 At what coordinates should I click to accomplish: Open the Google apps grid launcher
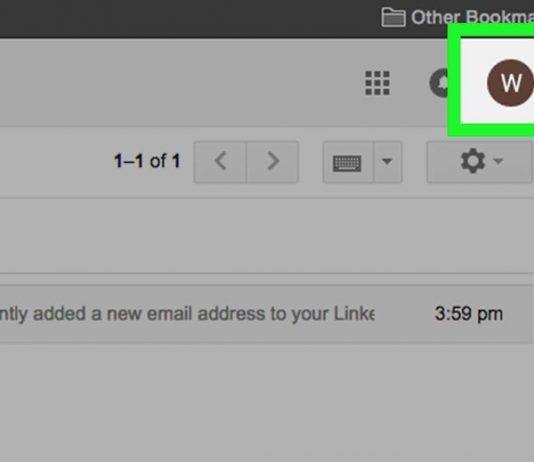(377, 83)
